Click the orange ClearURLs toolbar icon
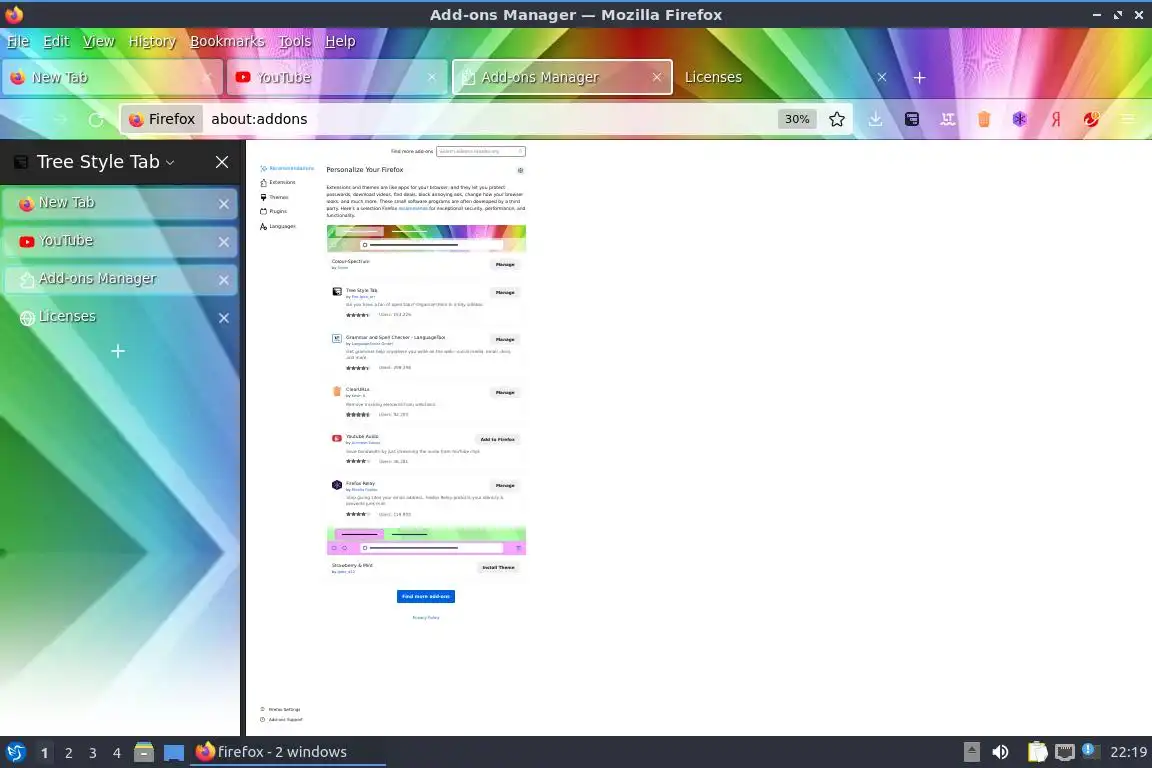Image resolution: width=1152 pixels, height=768 pixels. [984, 119]
